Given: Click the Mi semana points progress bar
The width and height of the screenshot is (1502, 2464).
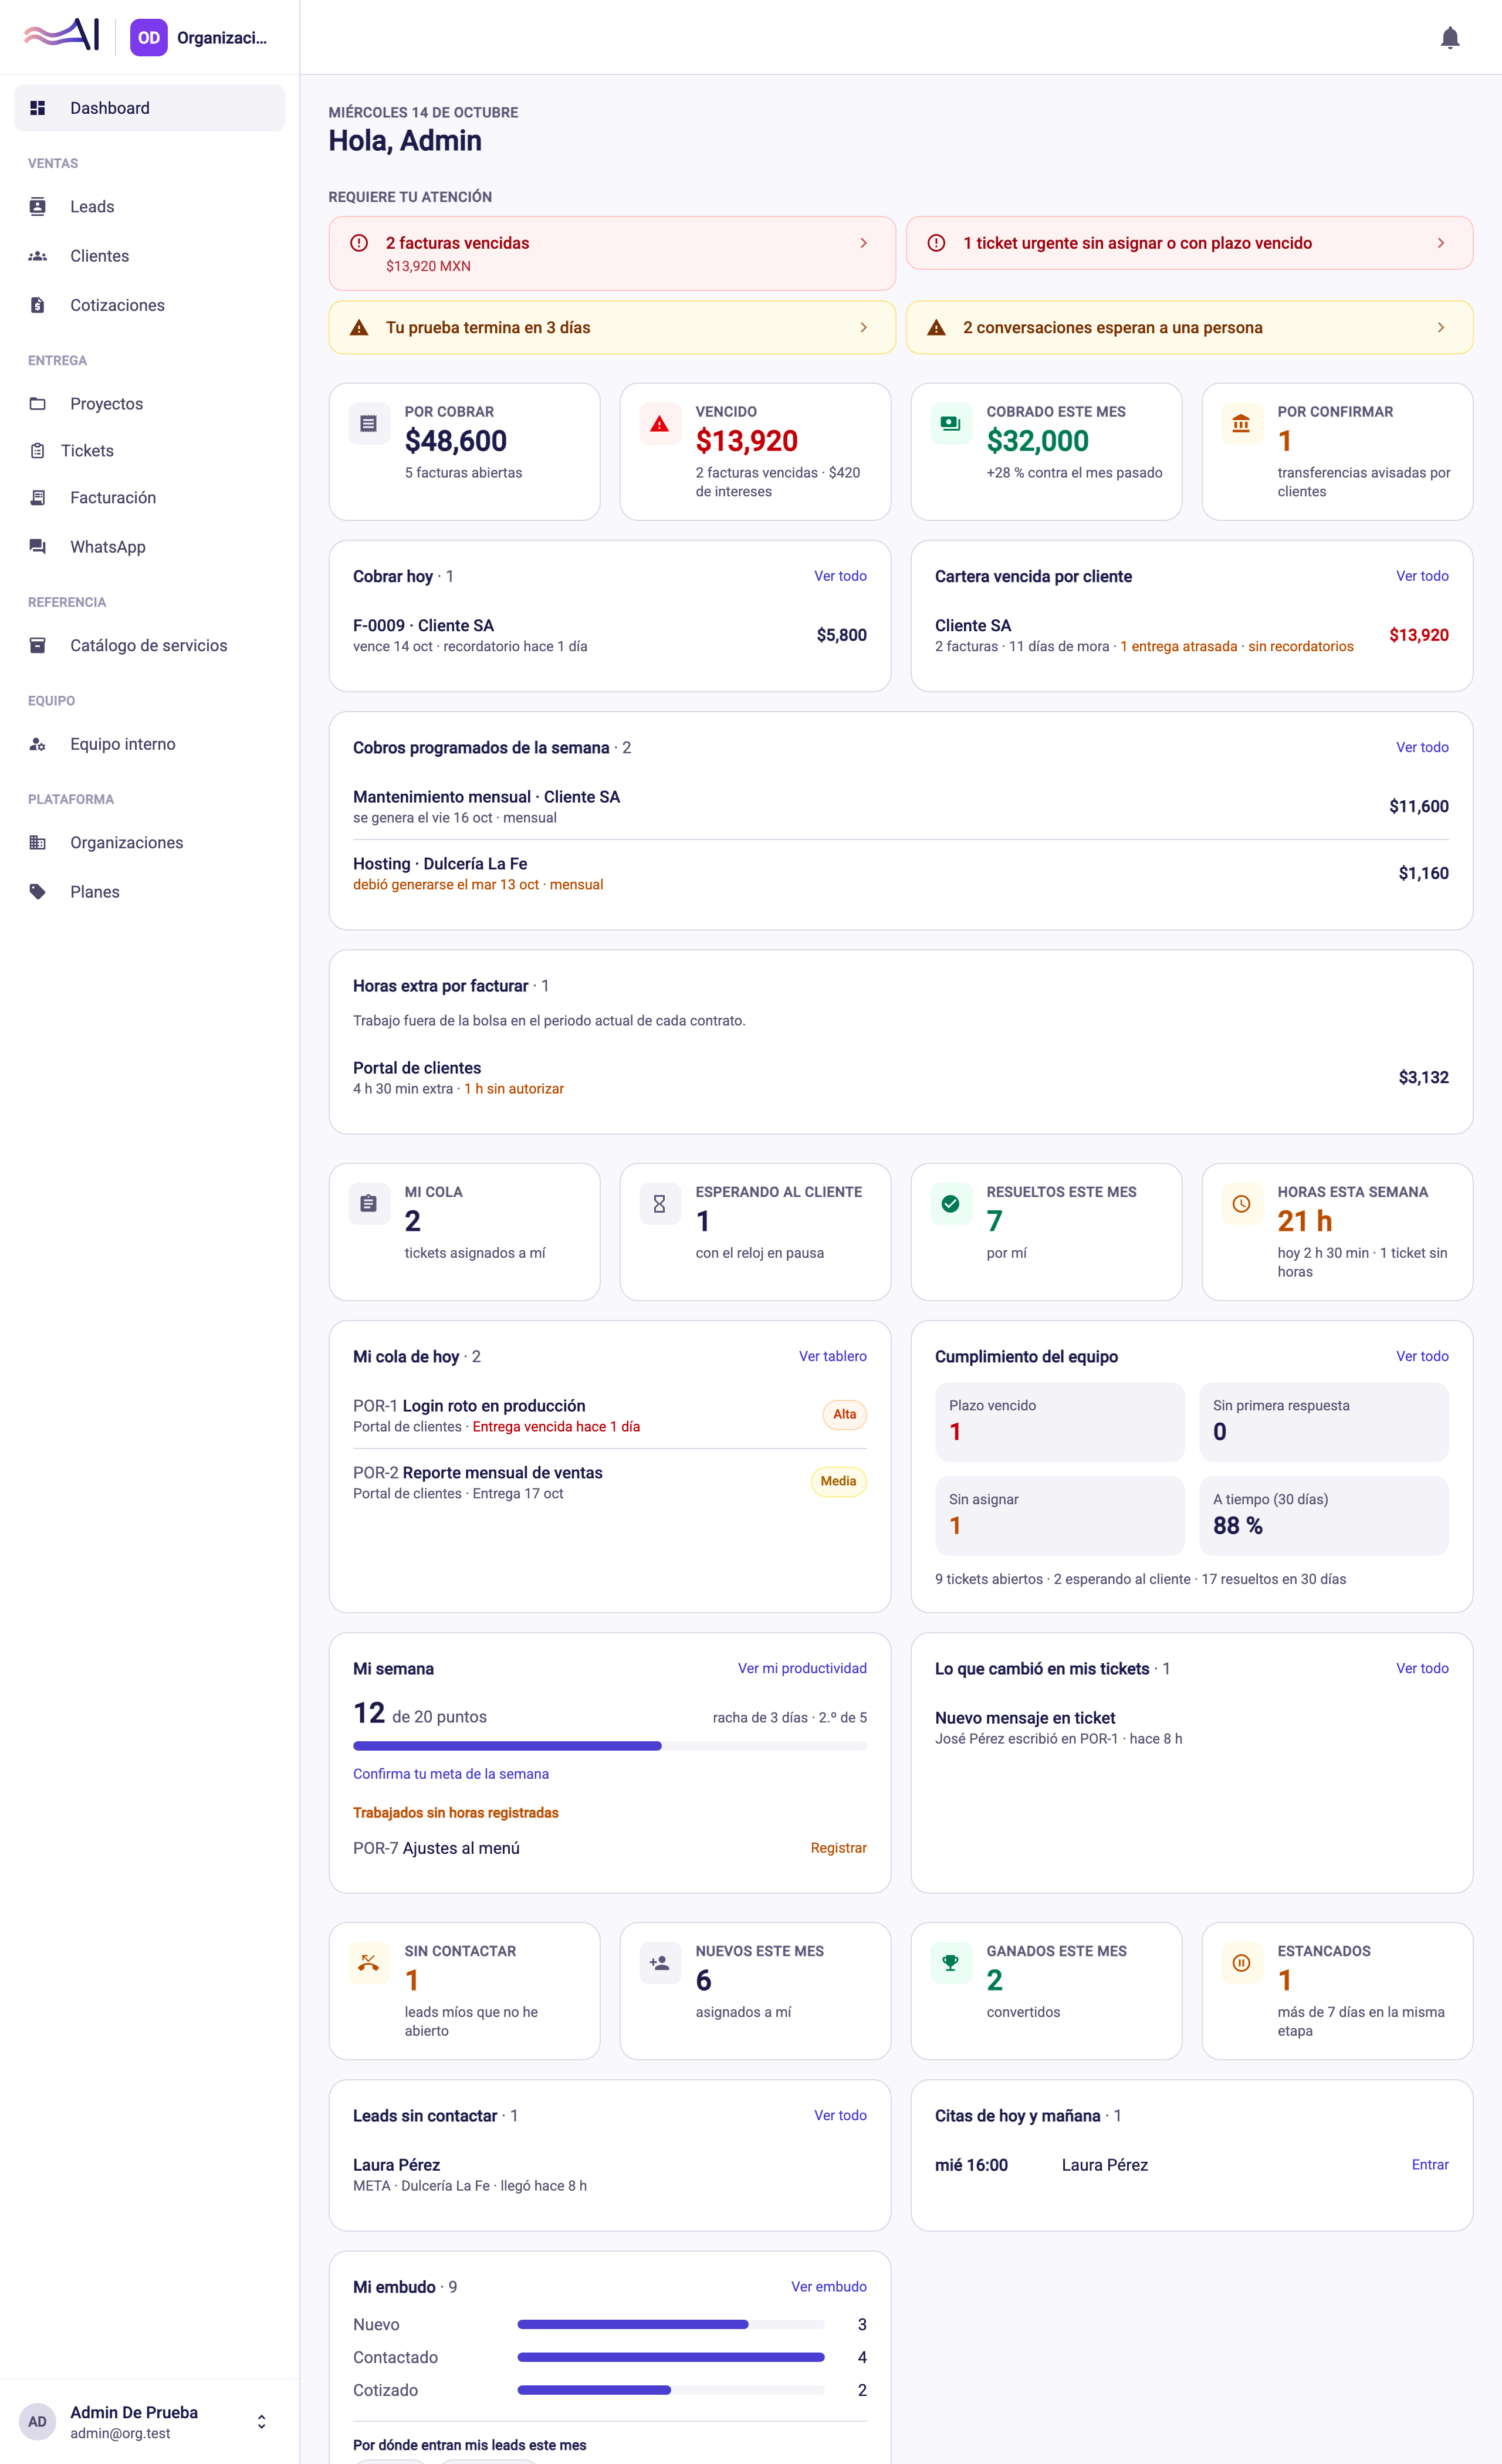Looking at the screenshot, I should 610,1746.
